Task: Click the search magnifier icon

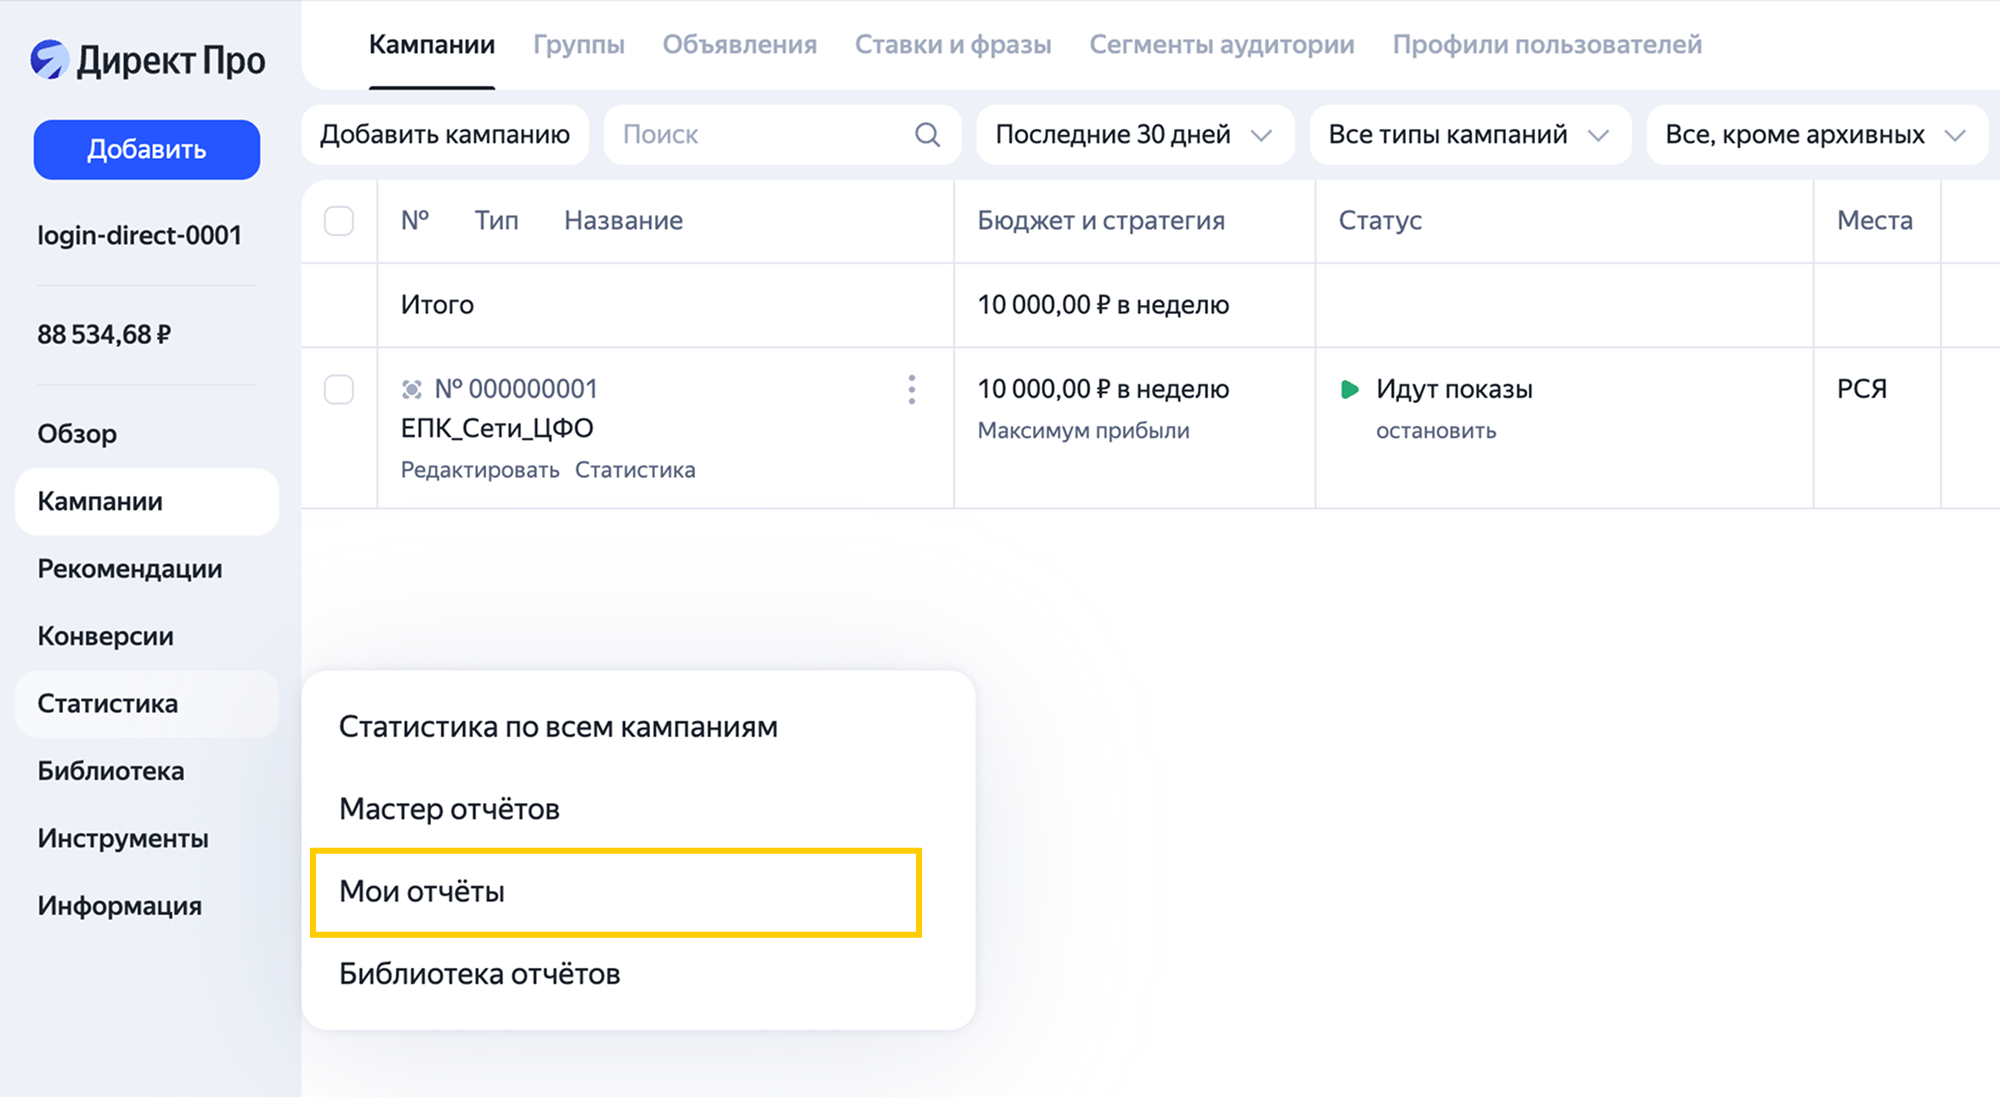Action: (x=928, y=135)
